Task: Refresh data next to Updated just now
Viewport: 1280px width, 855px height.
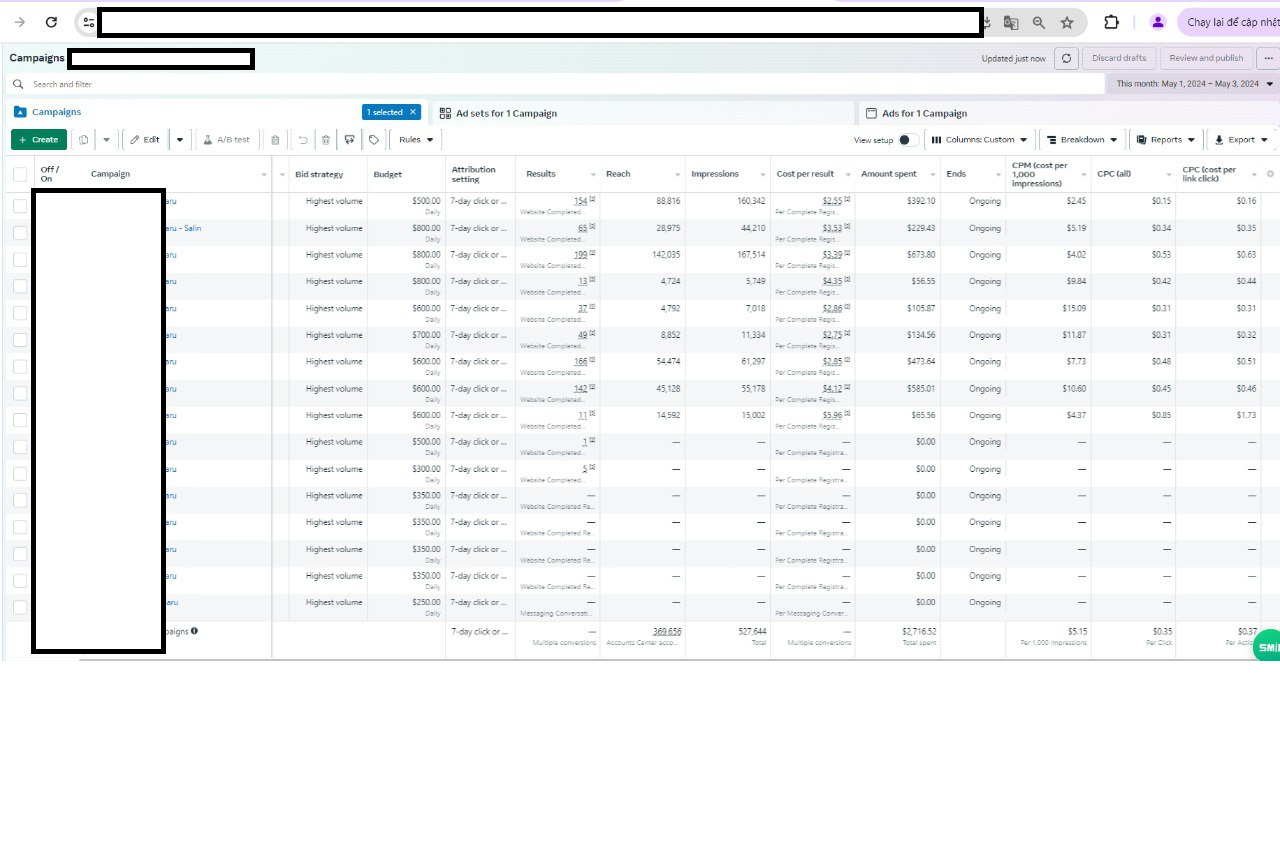Action: (x=1067, y=58)
